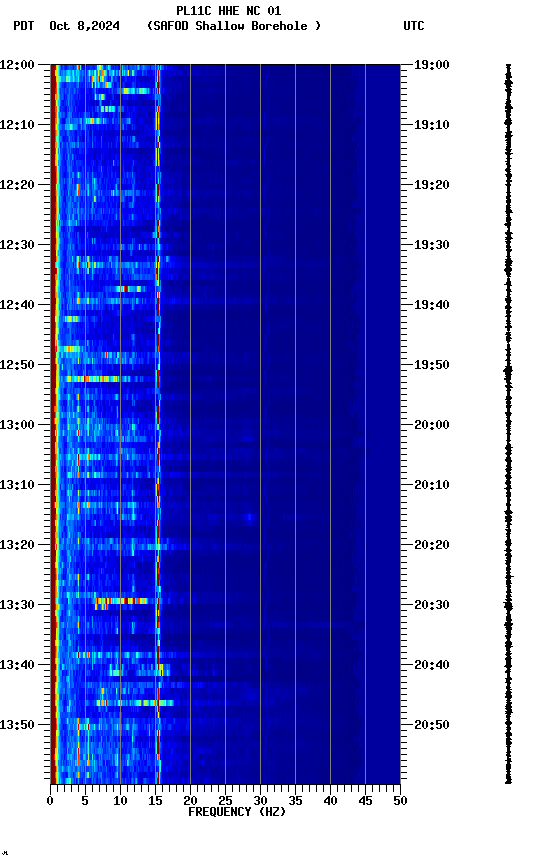
Task: Click the PDT time label 12:20
Action: (x=17, y=185)
